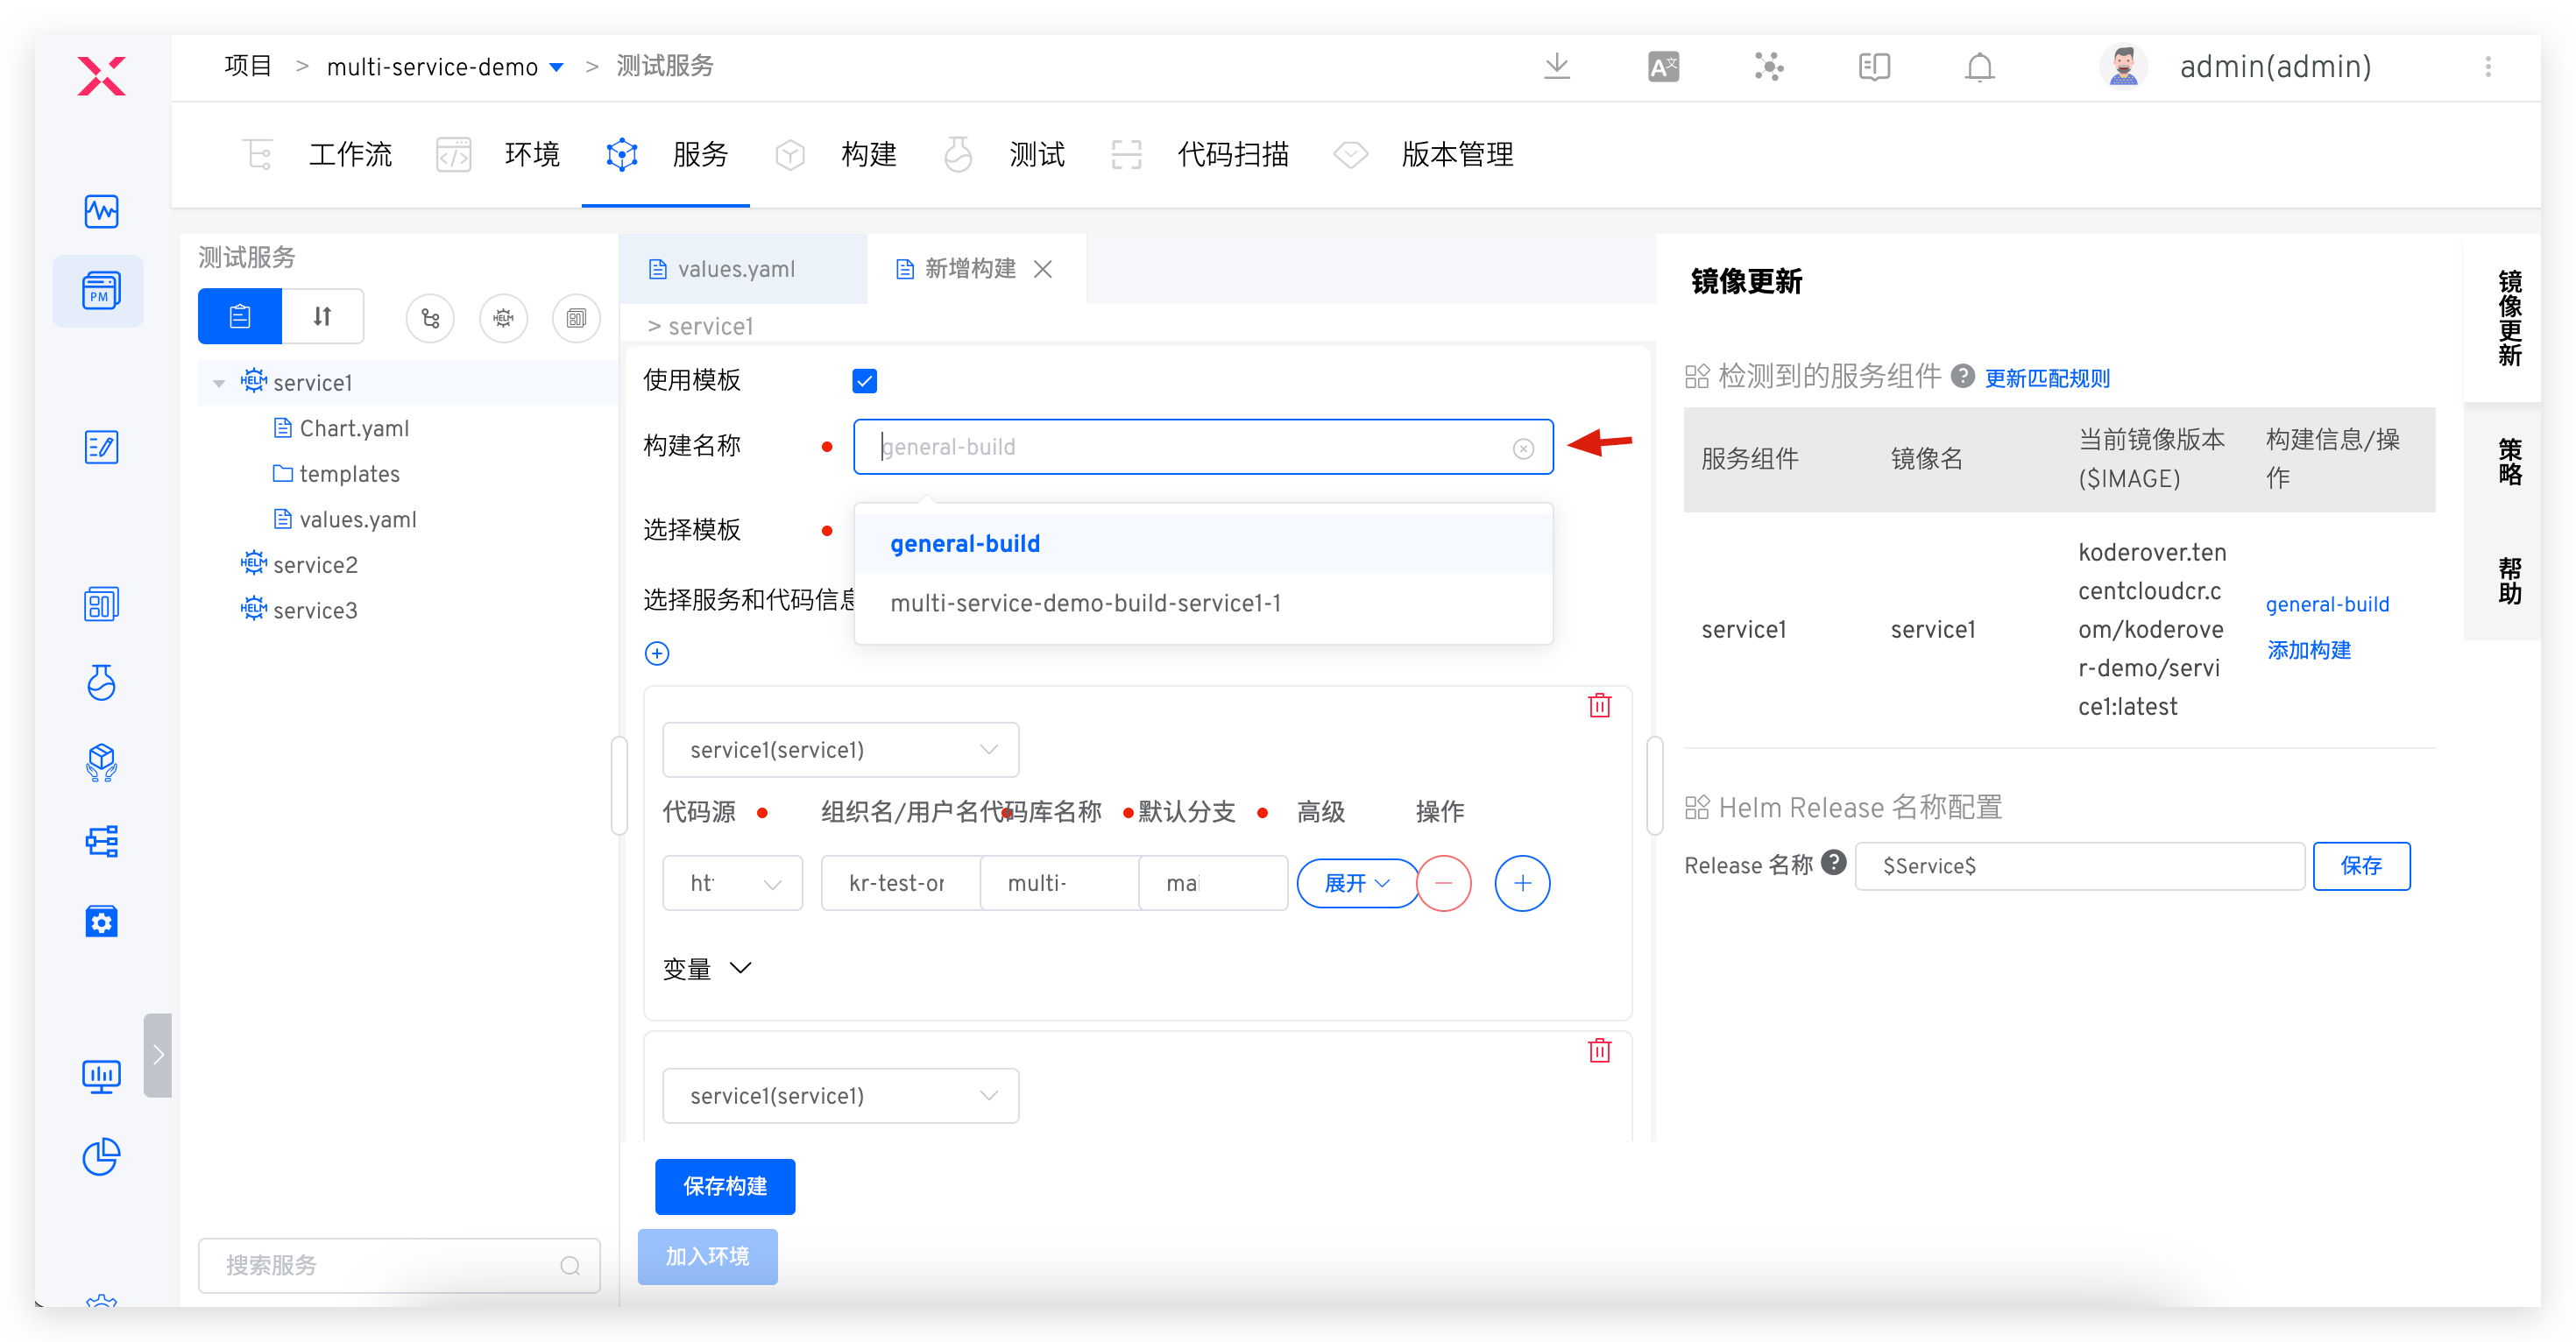Select service3 in the tree
Image resolution: width=2576 pixels, height=1342 pixels.
pyautogui.click(x=299, y=610)
